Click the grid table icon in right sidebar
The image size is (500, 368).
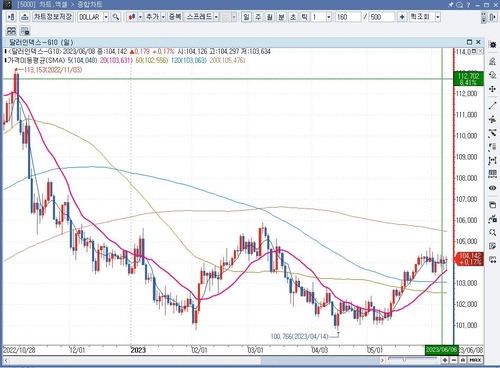click(x=492, y=174)
